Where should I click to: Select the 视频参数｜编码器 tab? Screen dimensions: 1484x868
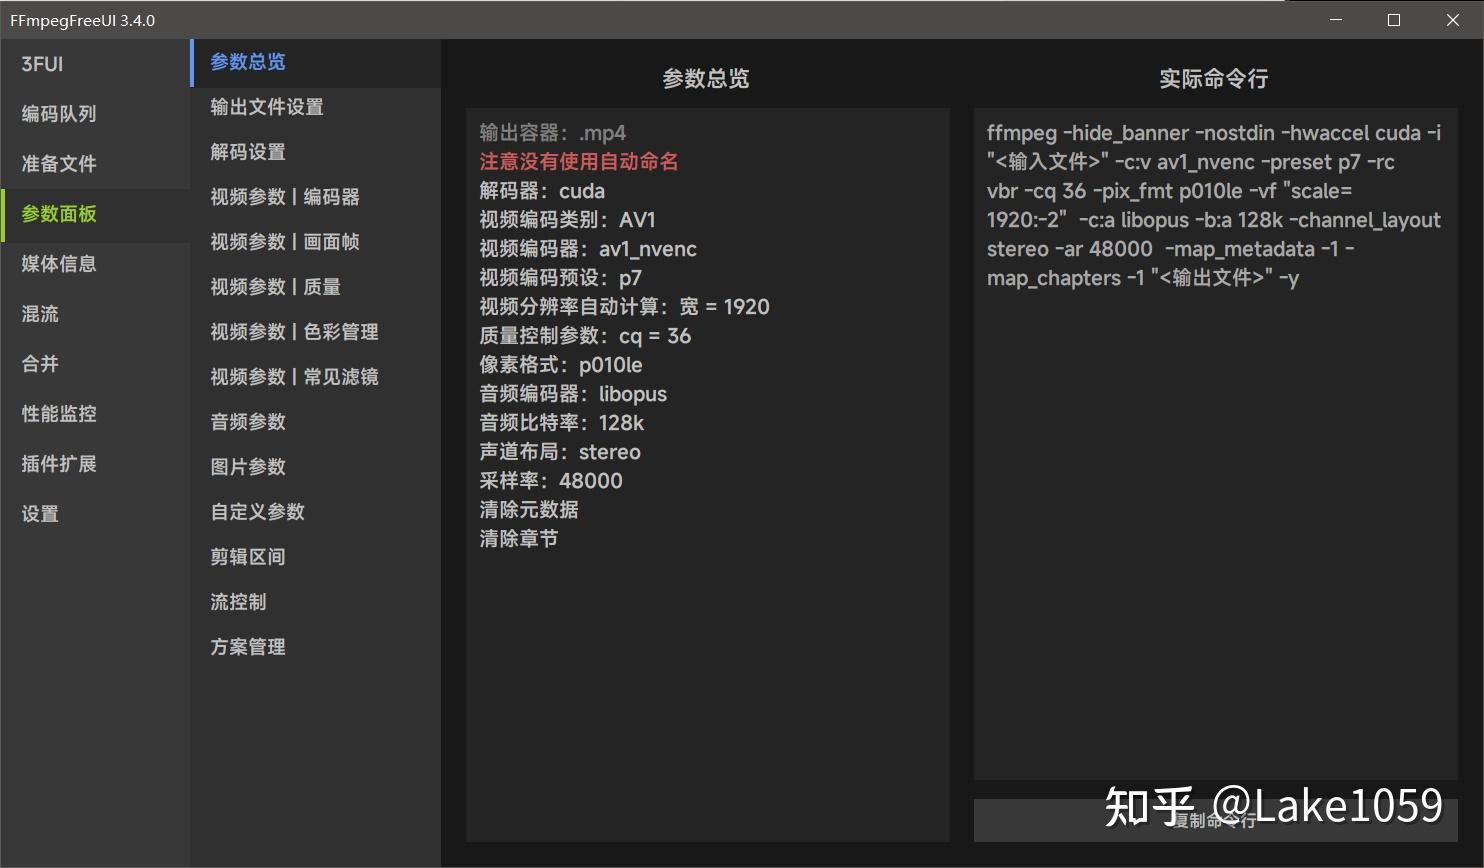pyautogui.click(x=285, y=196)
